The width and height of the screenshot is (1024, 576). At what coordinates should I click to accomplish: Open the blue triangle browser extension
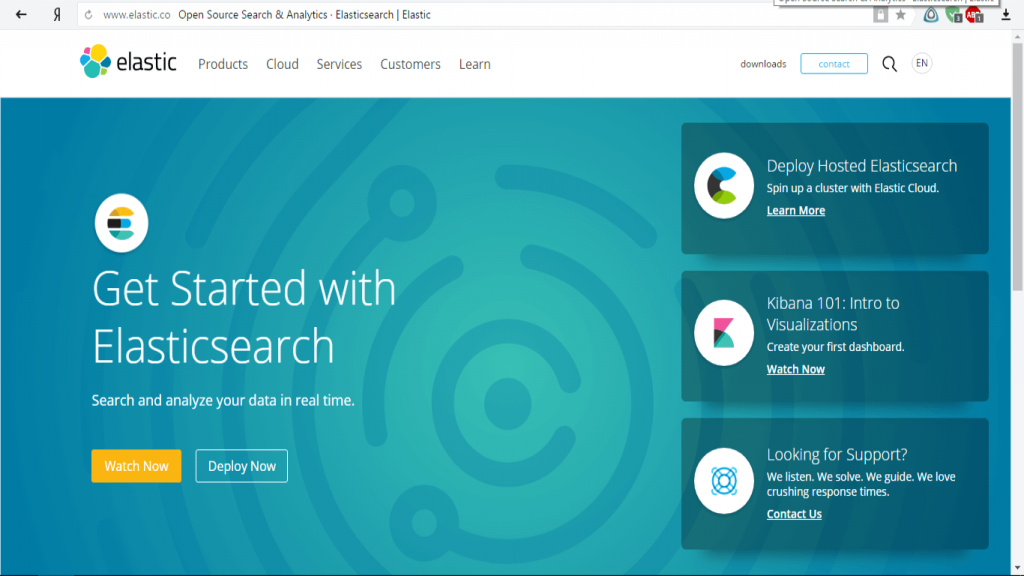tap(931, 15)
